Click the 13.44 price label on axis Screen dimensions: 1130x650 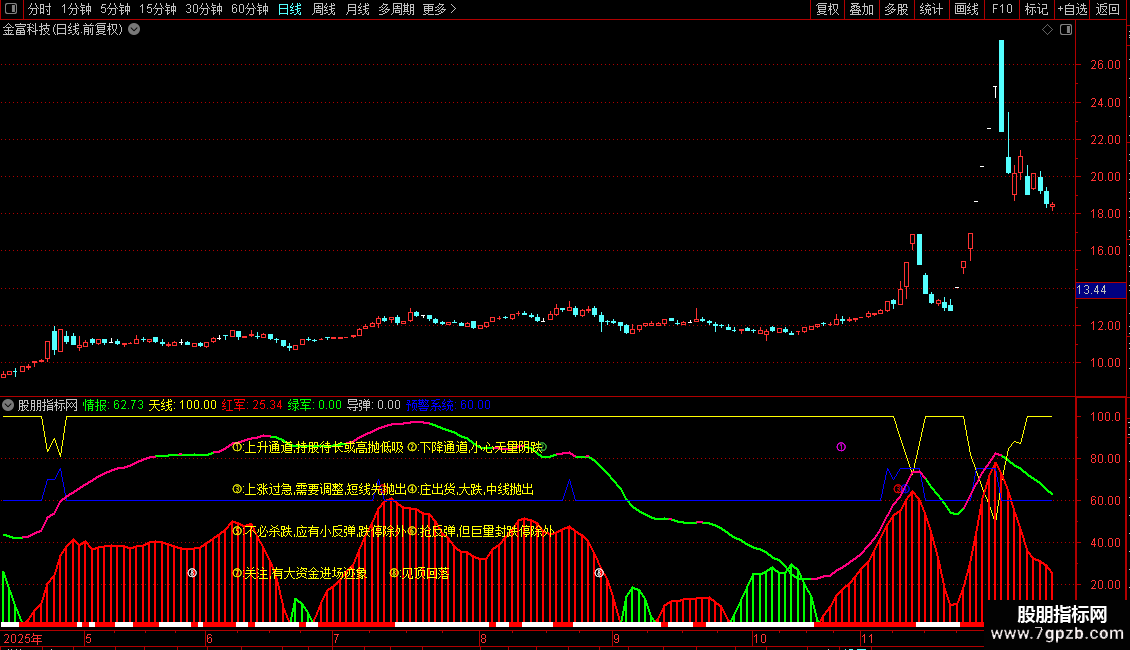click(1100, 290)
